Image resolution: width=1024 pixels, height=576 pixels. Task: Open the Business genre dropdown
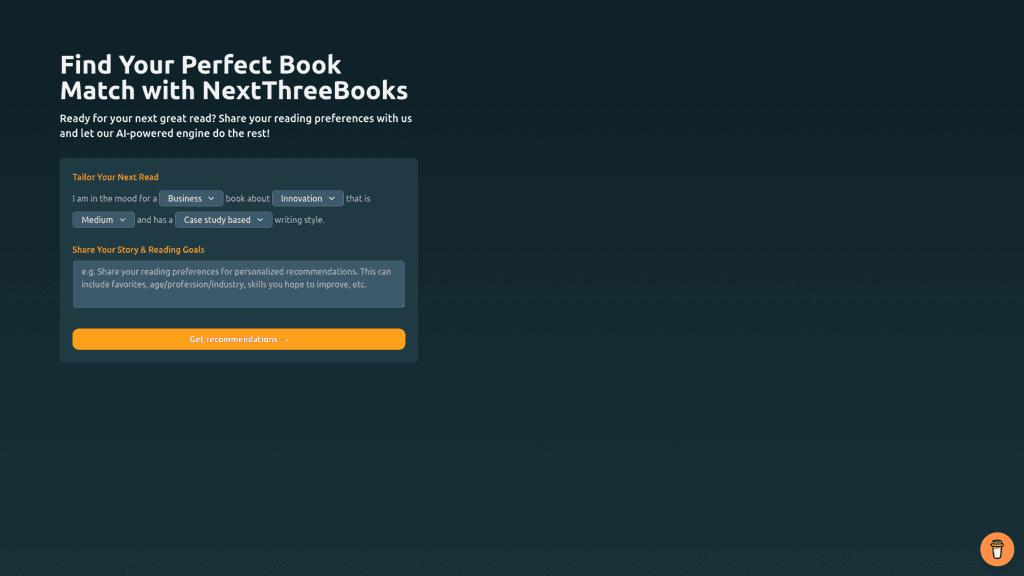tap(191, 199)
